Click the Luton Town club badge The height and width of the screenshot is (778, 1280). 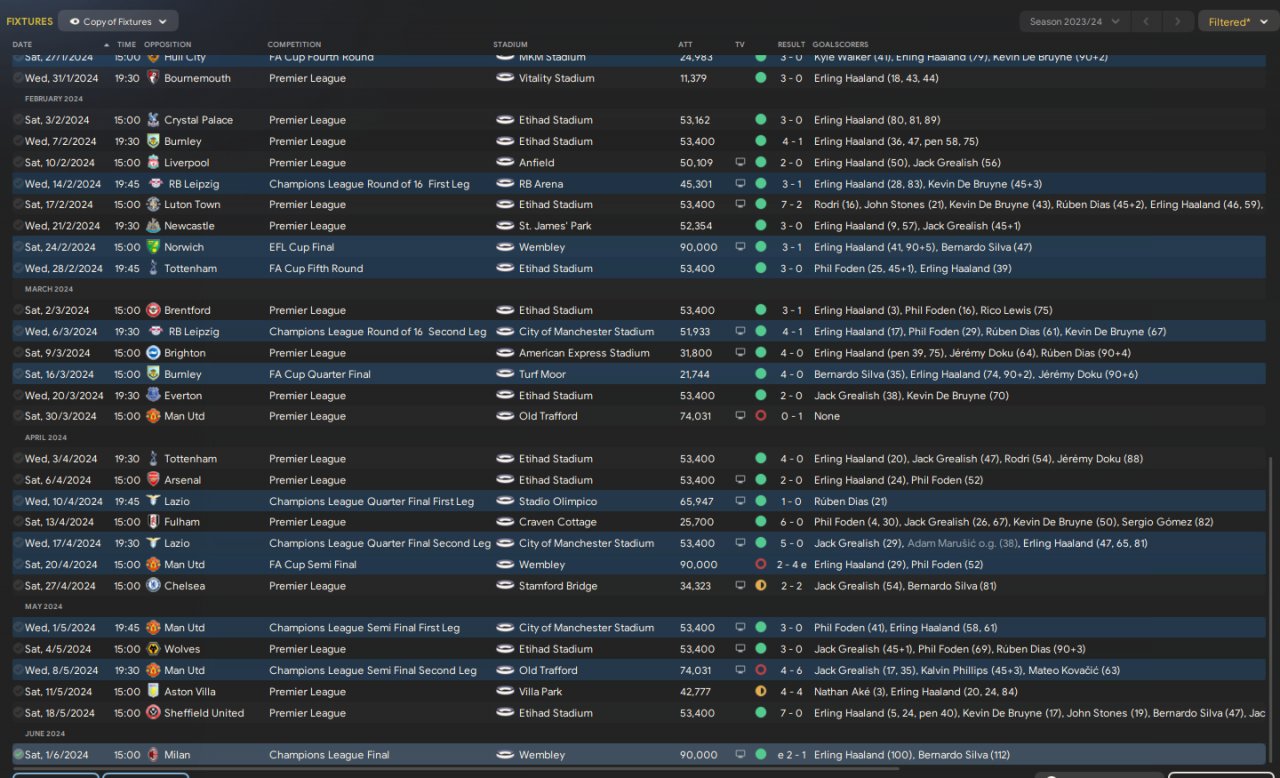153,204
